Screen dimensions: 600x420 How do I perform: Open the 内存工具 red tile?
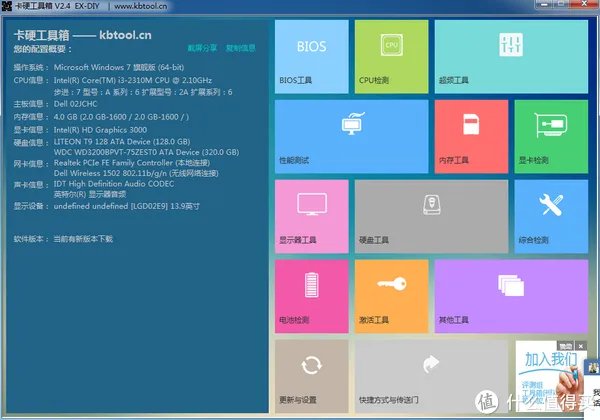(471, 137)
